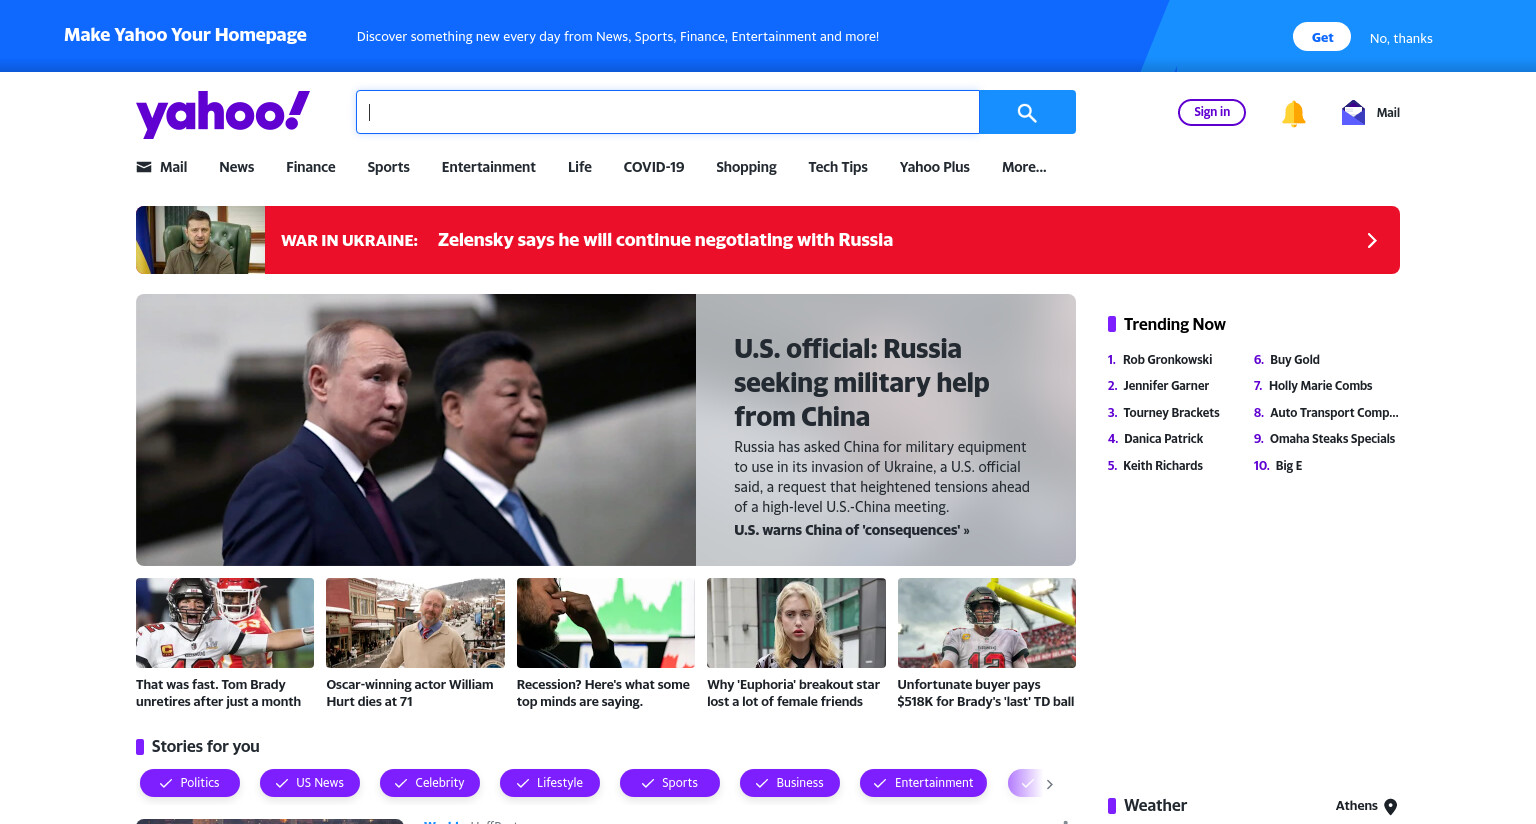
Task: Open Tom Brady unretires headline text
Action: pos(218,693)
